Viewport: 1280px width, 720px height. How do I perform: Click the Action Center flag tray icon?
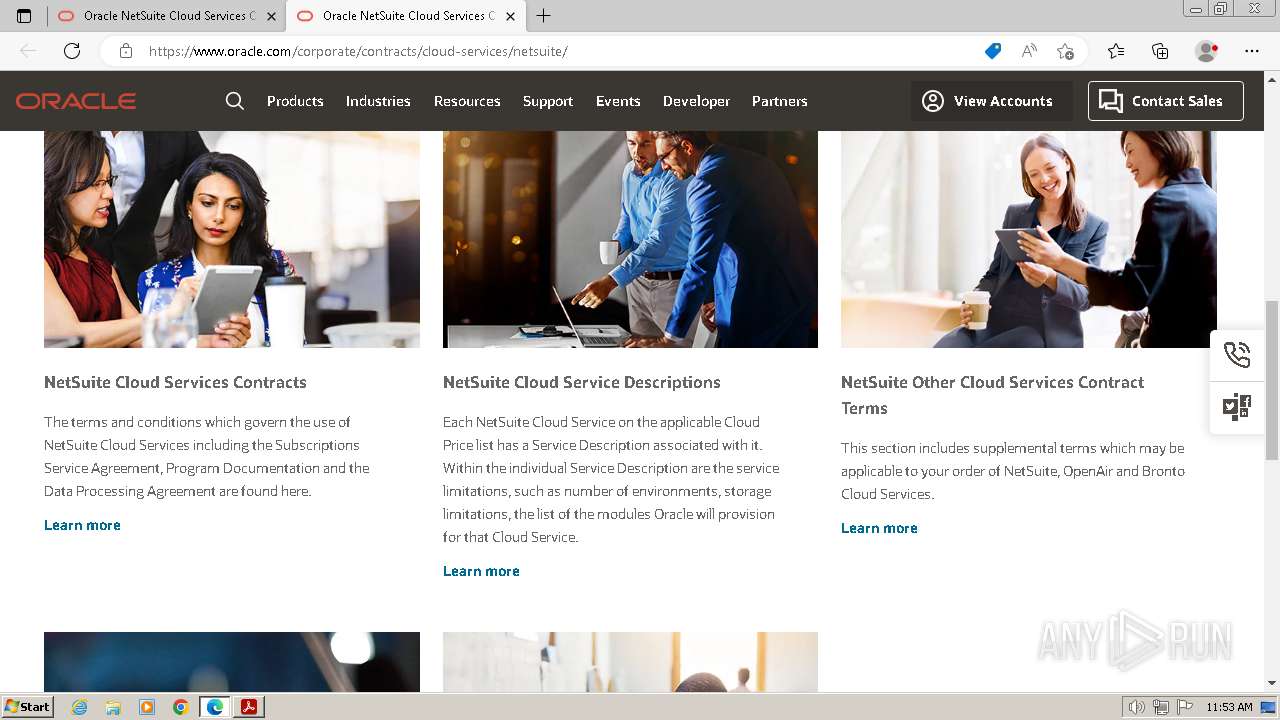point(1183,707)
